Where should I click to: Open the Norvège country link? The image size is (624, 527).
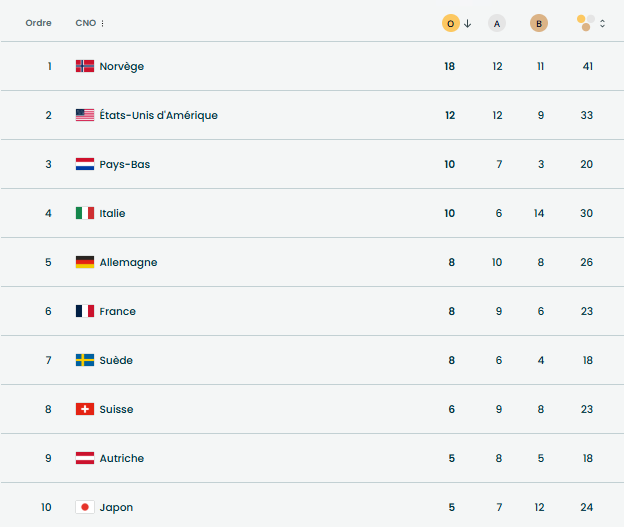pos(122,66)
